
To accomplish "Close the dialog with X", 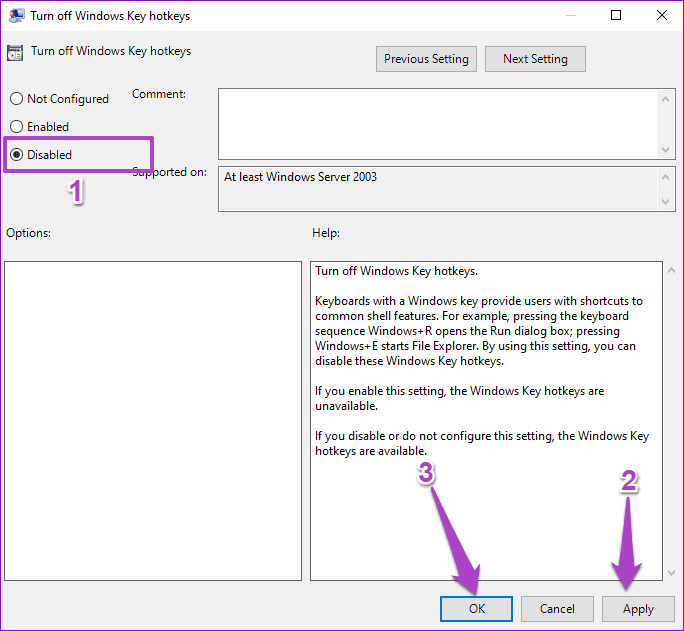I will (662, 15).
